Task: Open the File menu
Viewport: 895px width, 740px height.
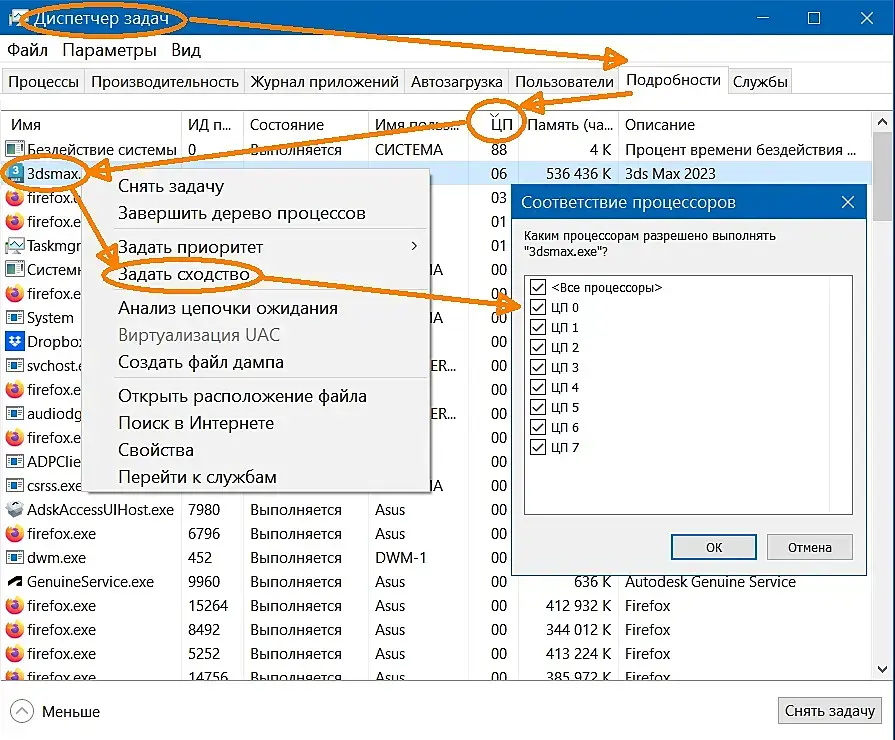Action: 27,50
